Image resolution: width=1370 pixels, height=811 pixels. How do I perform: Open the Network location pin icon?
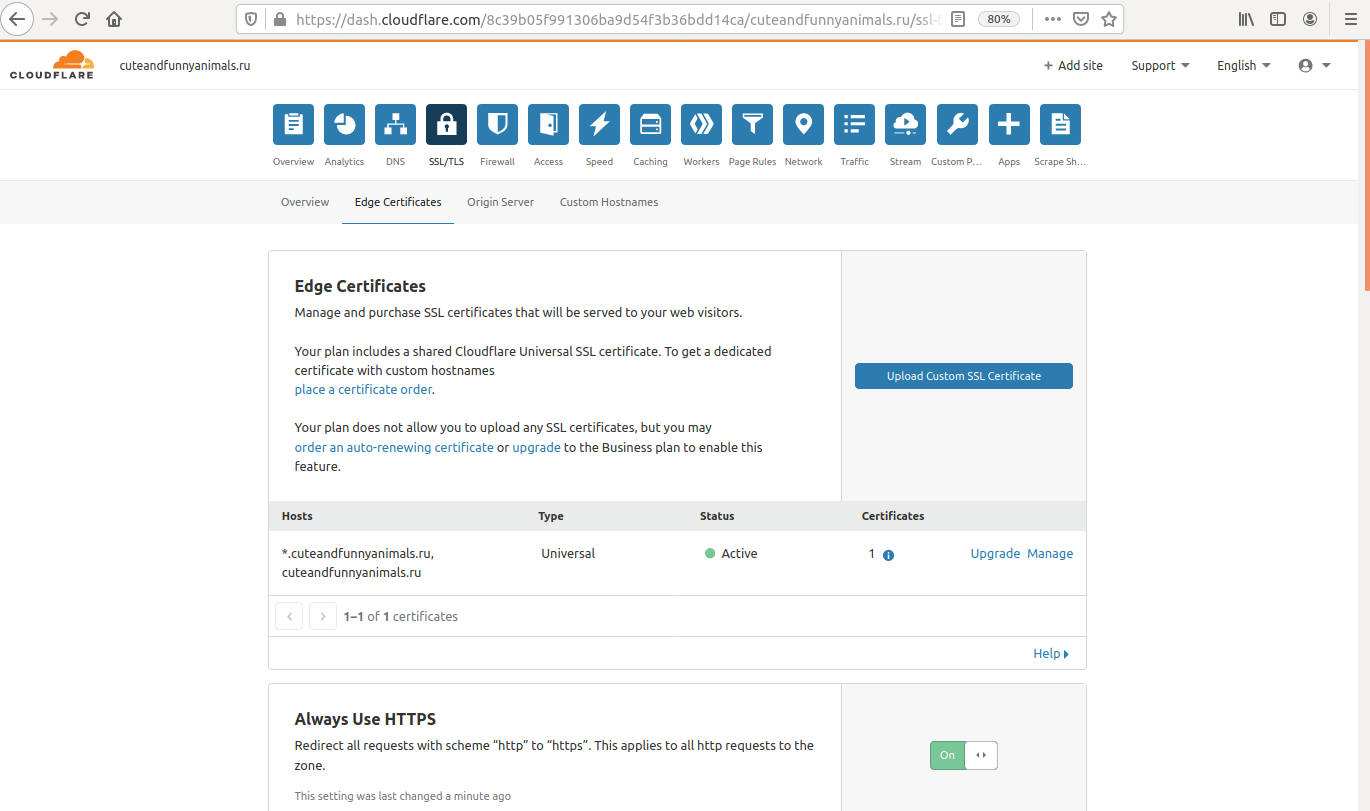click(803, 124)
